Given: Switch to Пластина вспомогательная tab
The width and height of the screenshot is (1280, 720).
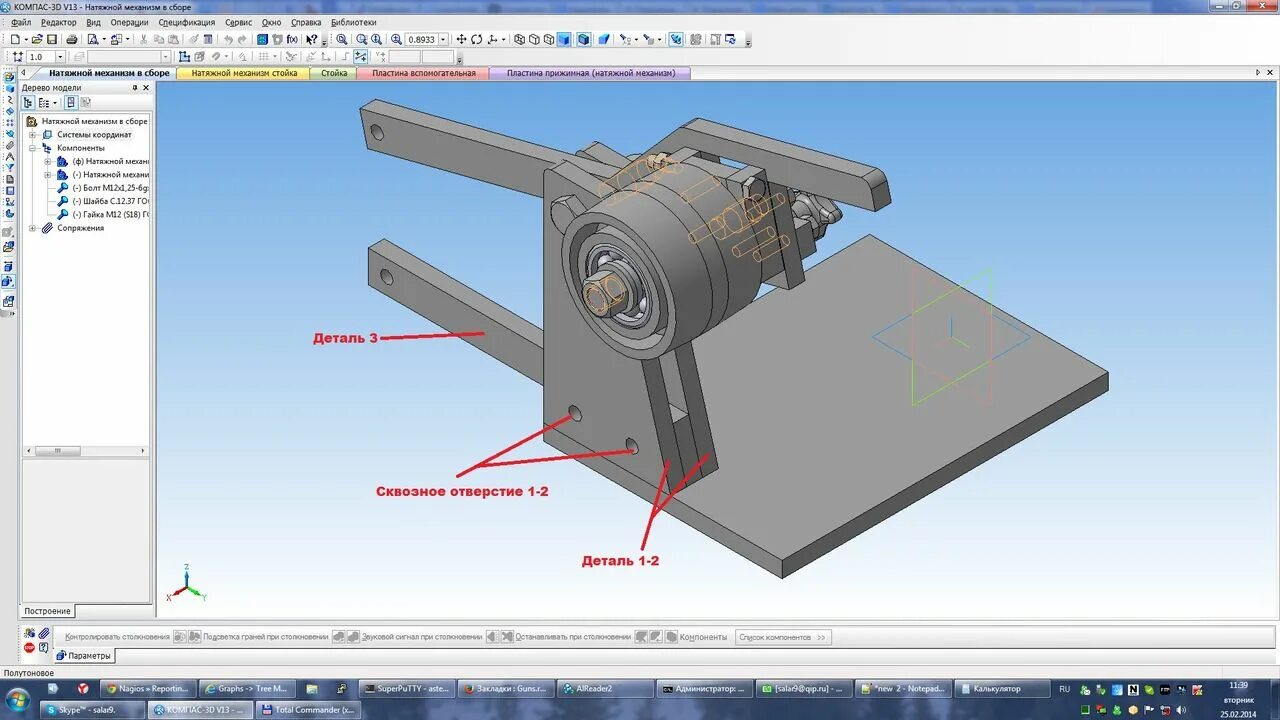Looking at the screenshot, I should (424, 73).
